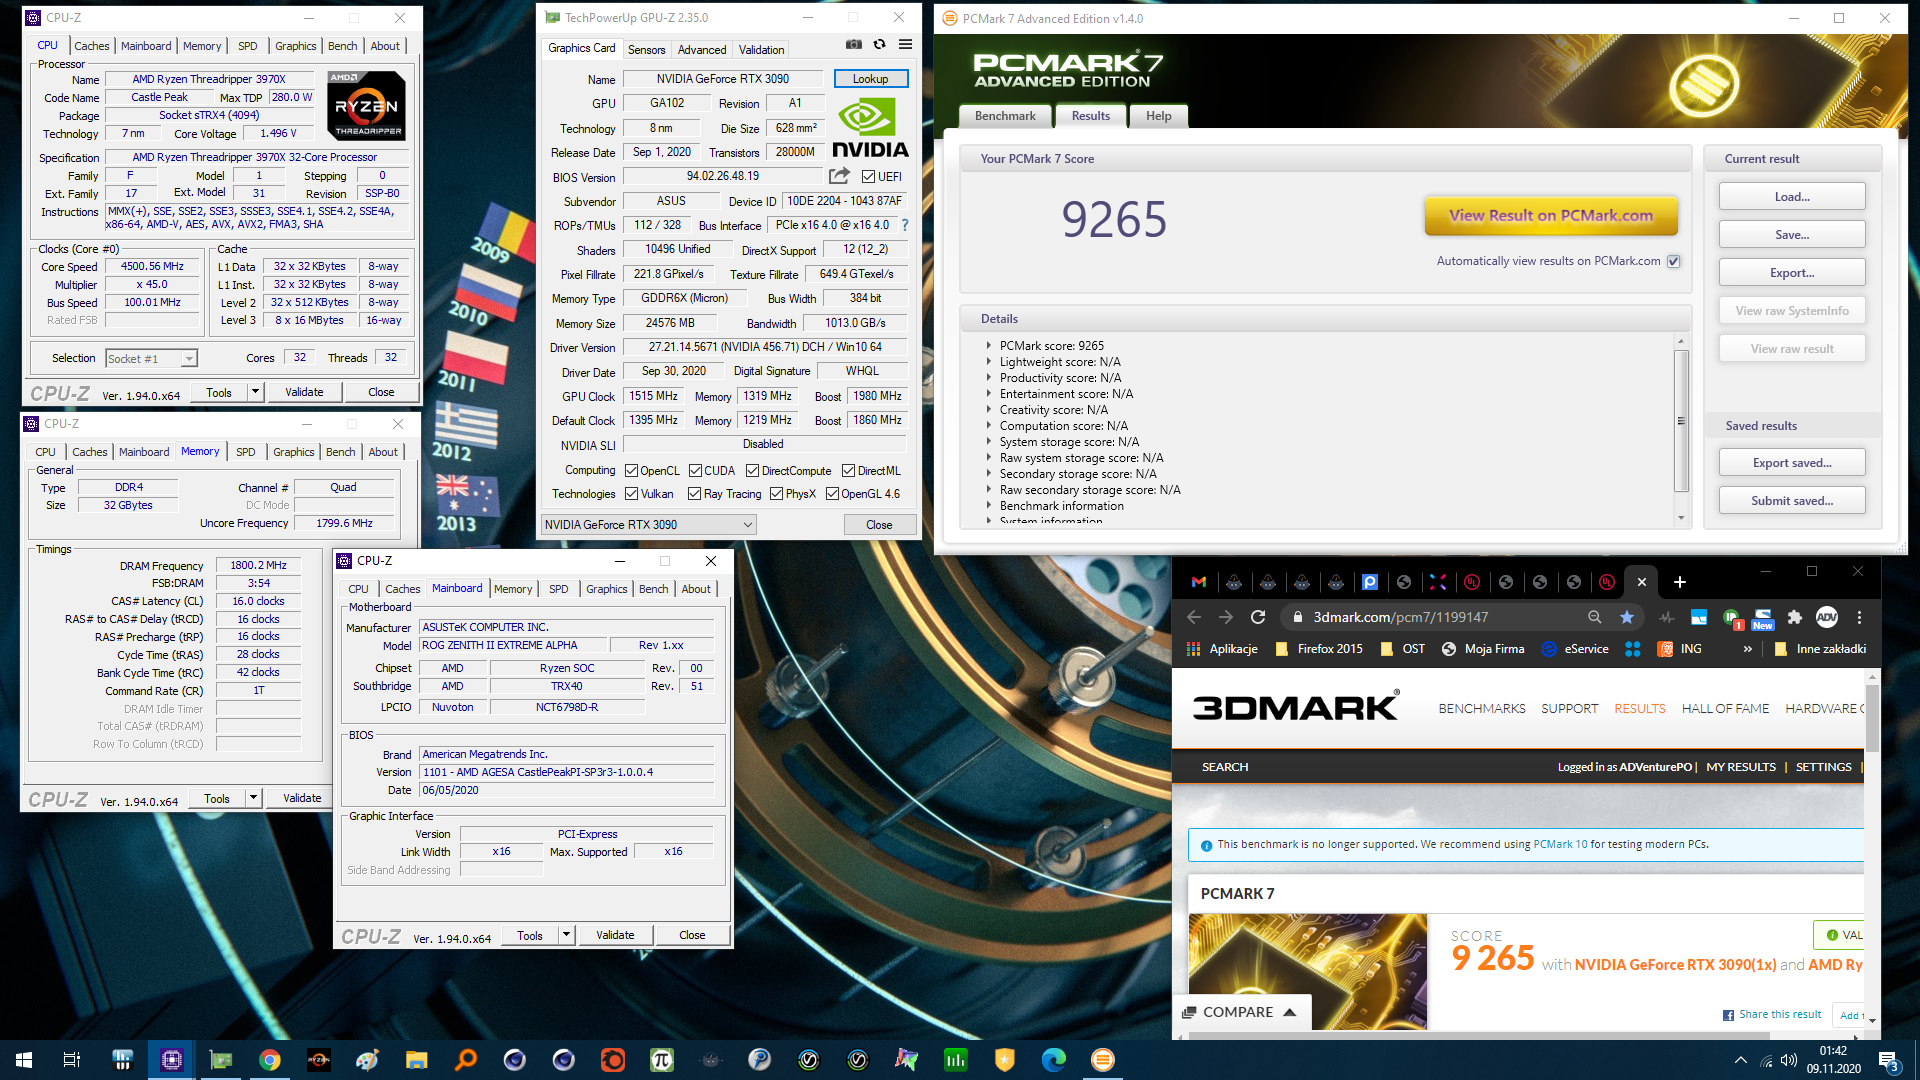Toggle the OpenGL 4.6 checkbox
Viewport: 1920px width, 1080px height.
pos(832,494)
